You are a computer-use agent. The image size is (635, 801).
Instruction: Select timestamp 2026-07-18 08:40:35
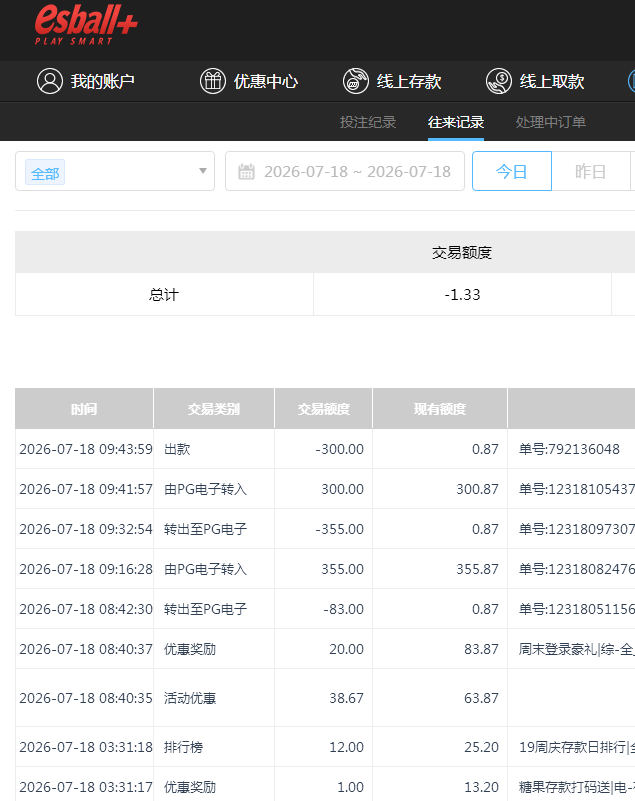[x=86, y=698]
